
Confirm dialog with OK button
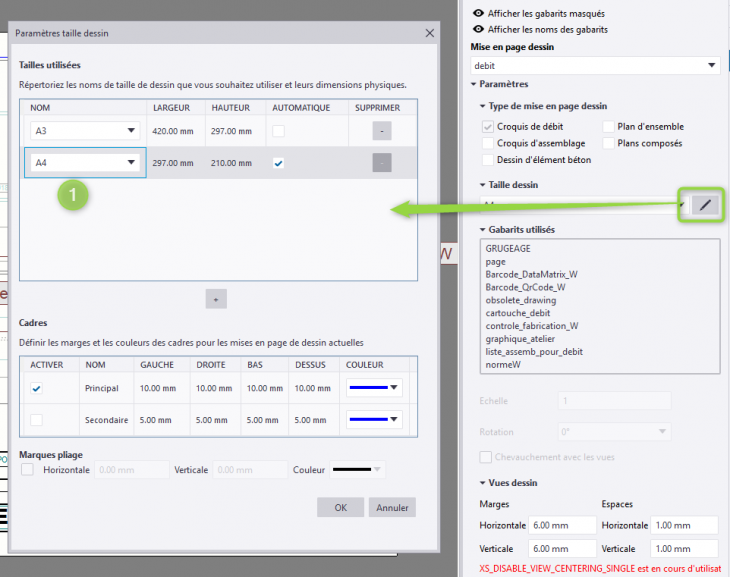(340, 507)
